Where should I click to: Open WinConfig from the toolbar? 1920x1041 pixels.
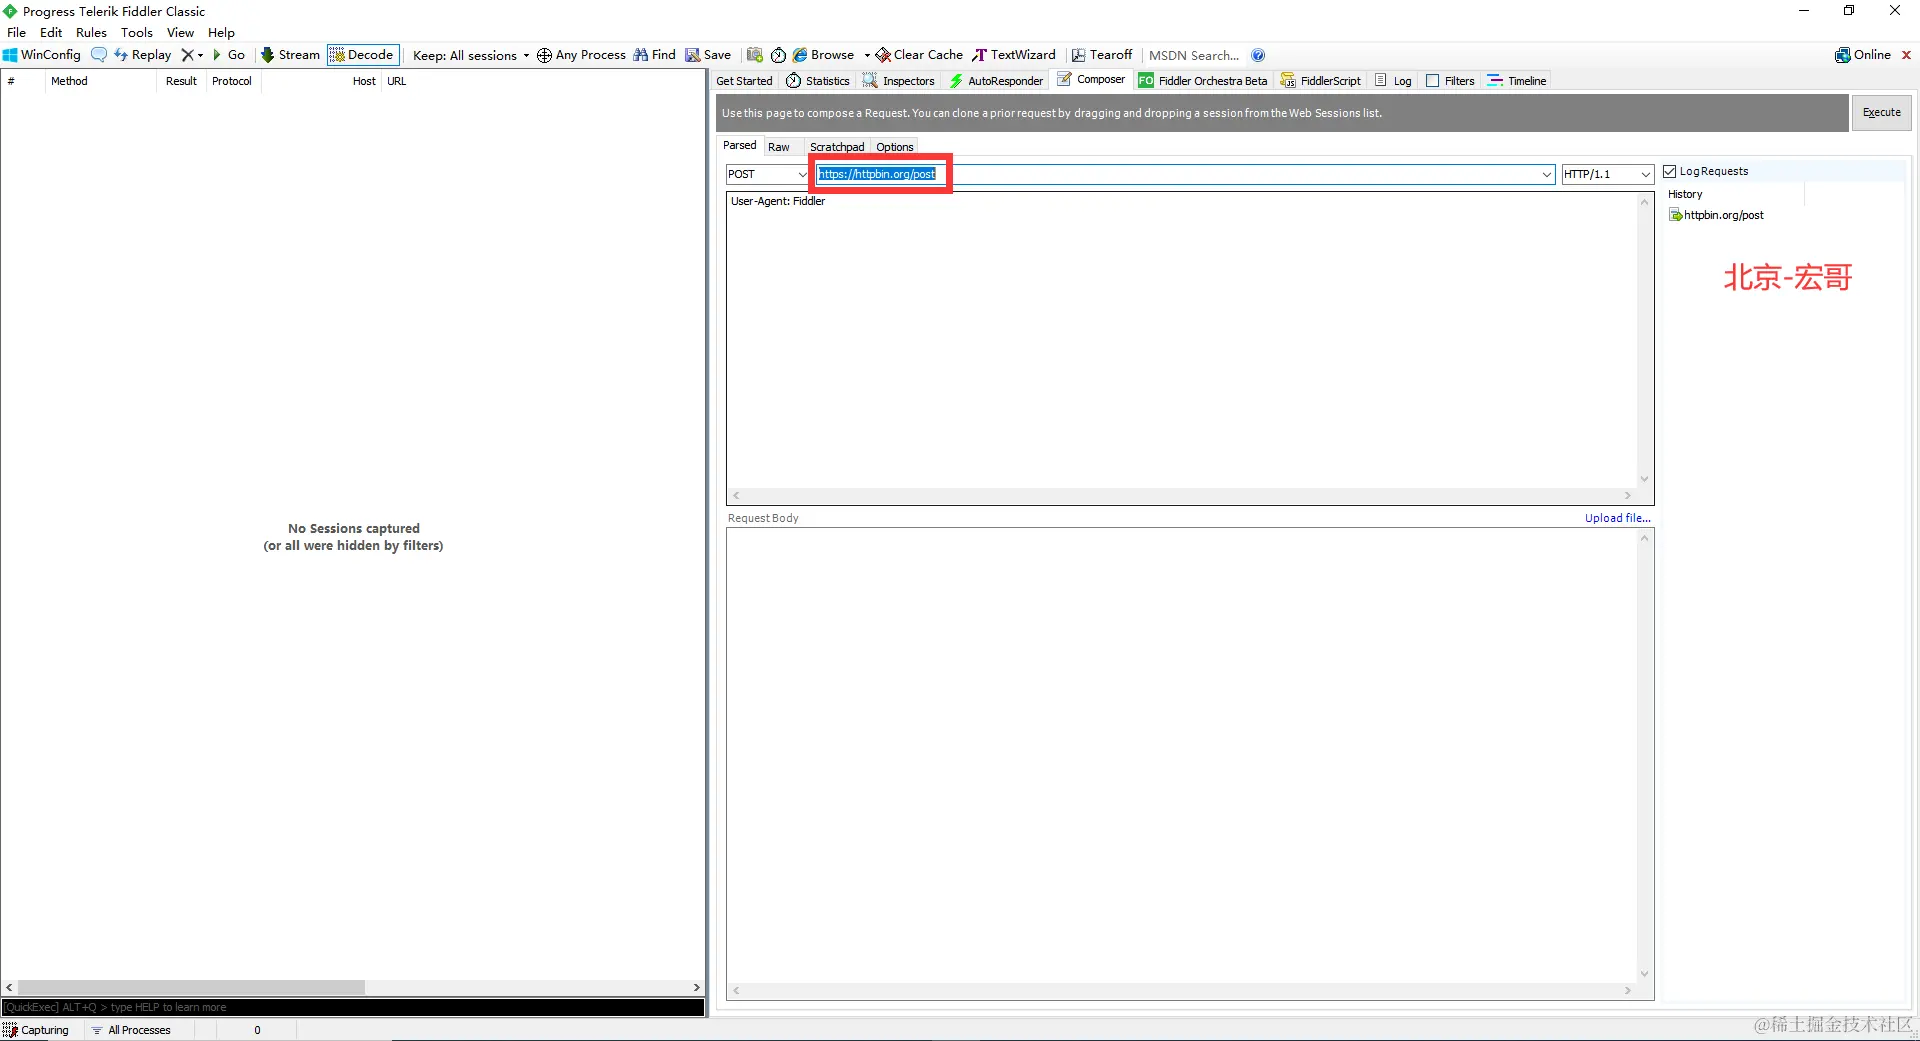coord(42,55)
